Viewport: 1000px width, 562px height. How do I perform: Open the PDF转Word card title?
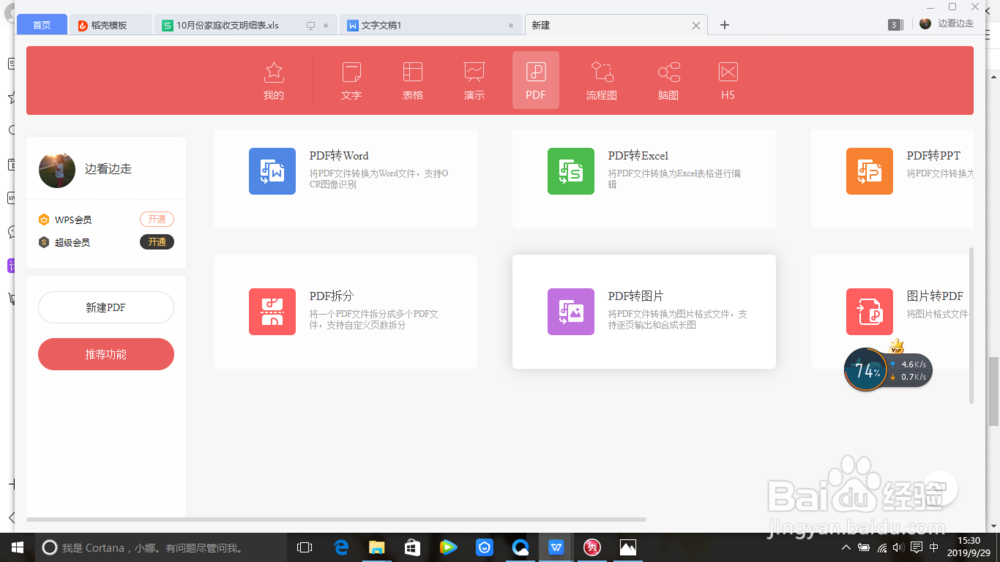pos(339,156)
